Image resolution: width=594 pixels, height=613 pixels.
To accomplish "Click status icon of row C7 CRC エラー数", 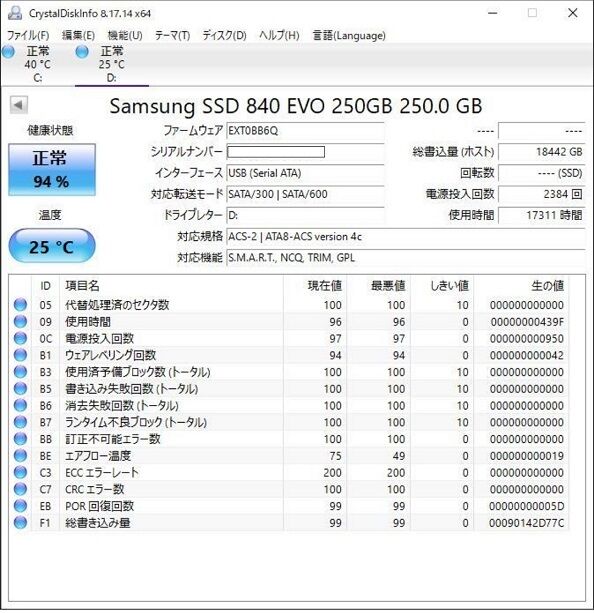I will tap(20, 489).
